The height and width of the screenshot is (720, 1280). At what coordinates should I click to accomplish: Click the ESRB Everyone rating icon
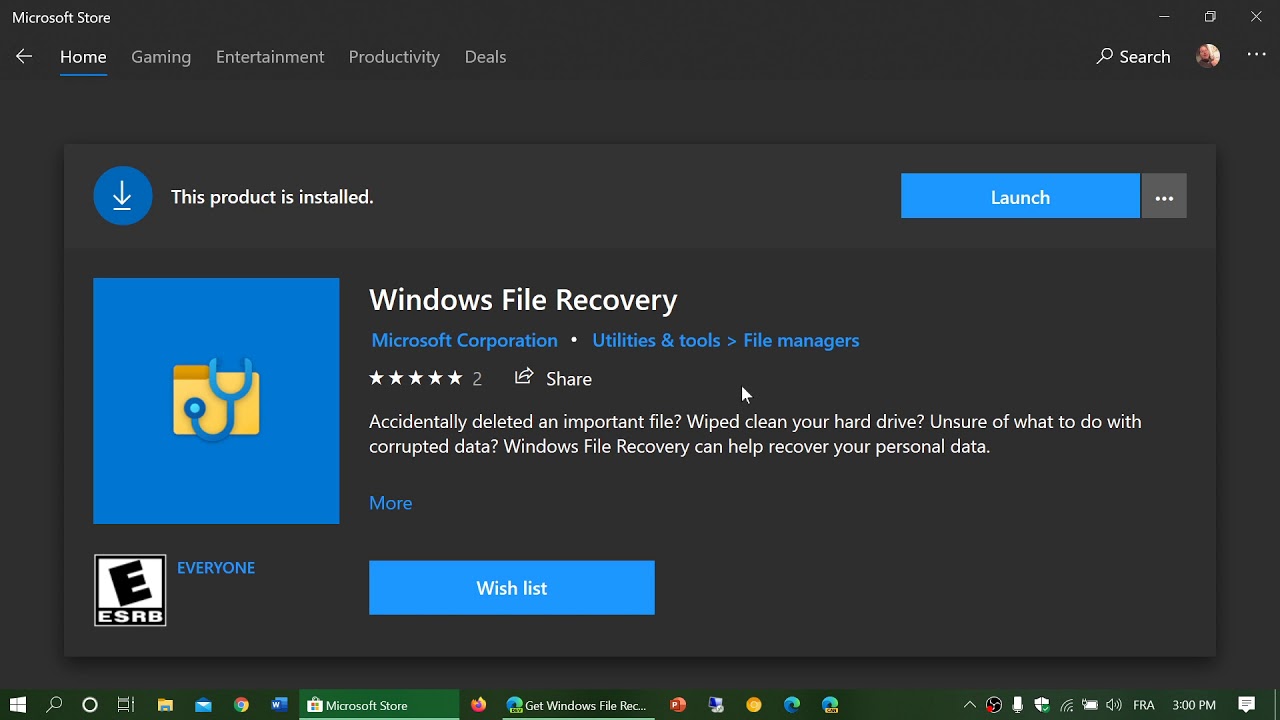pyautogui.click(x=130, y=590)
